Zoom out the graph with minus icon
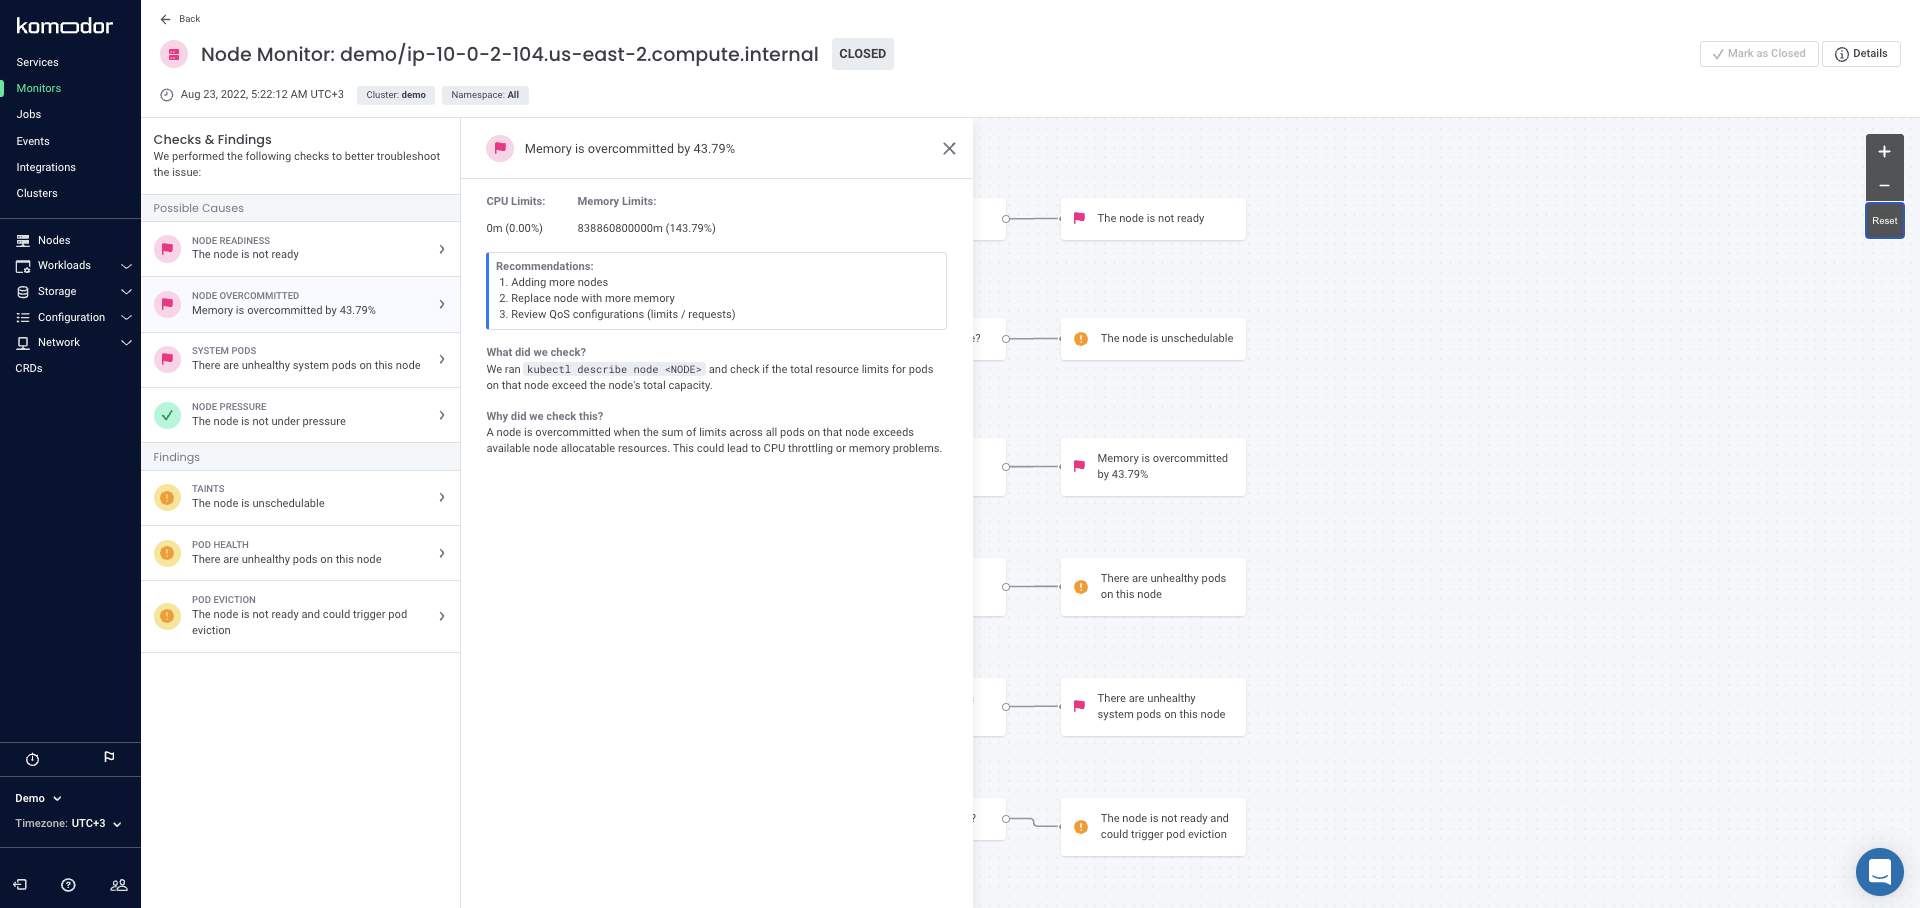The width and height of the screenshot is (1920, 908). click(x=1884, y=185)
